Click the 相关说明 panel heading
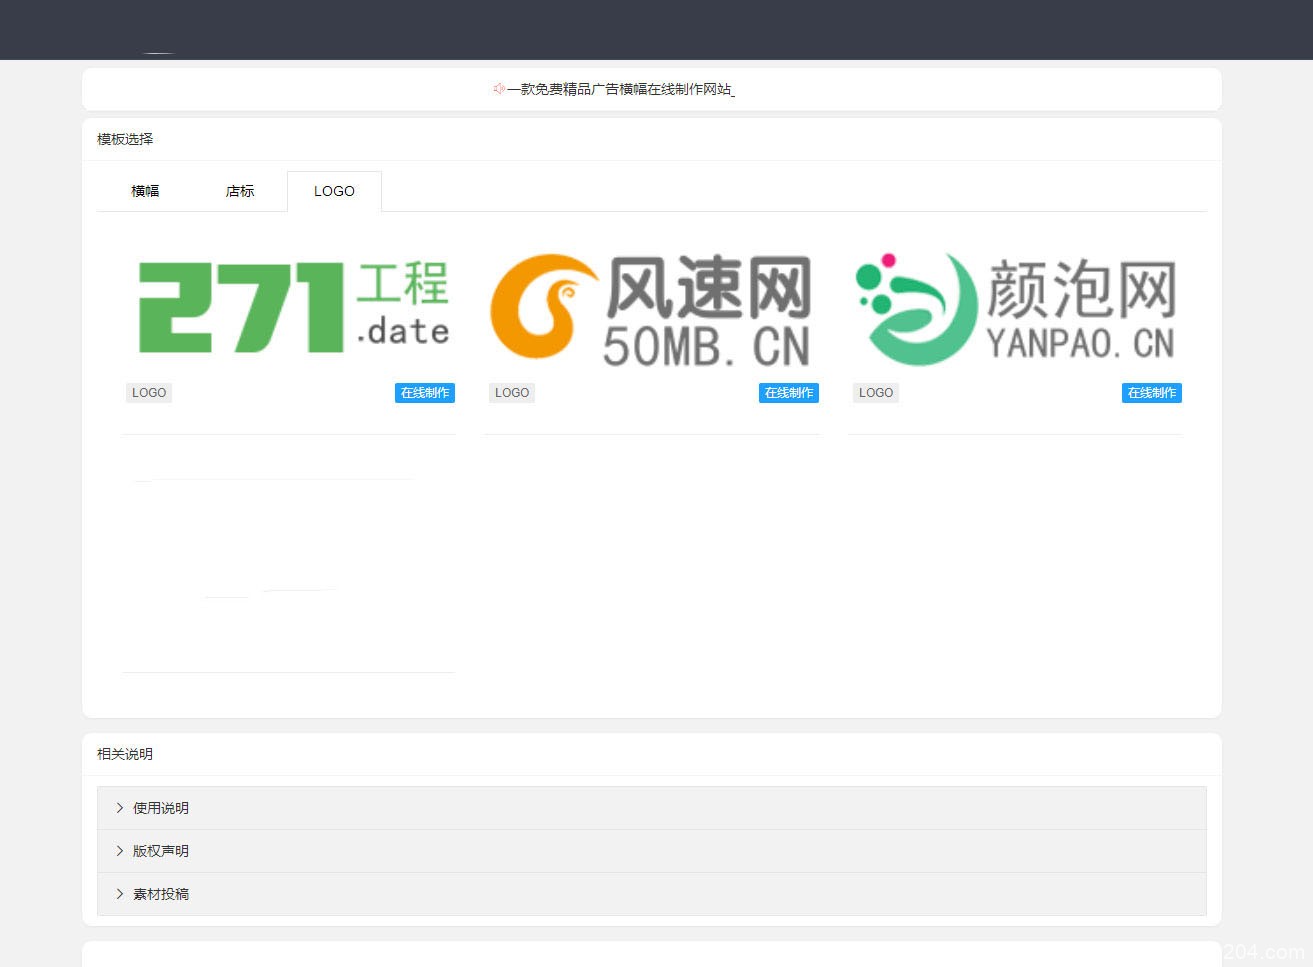 (125, 754)
